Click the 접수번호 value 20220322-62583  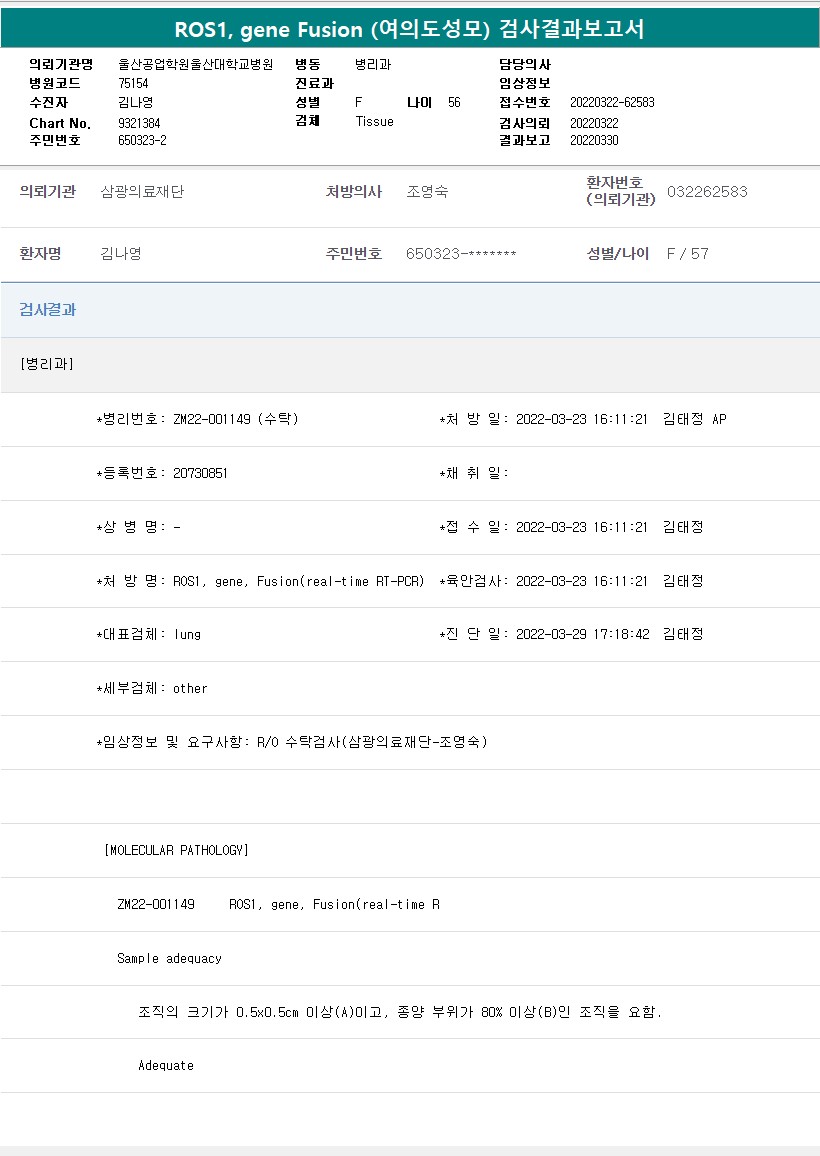[612, 103]
